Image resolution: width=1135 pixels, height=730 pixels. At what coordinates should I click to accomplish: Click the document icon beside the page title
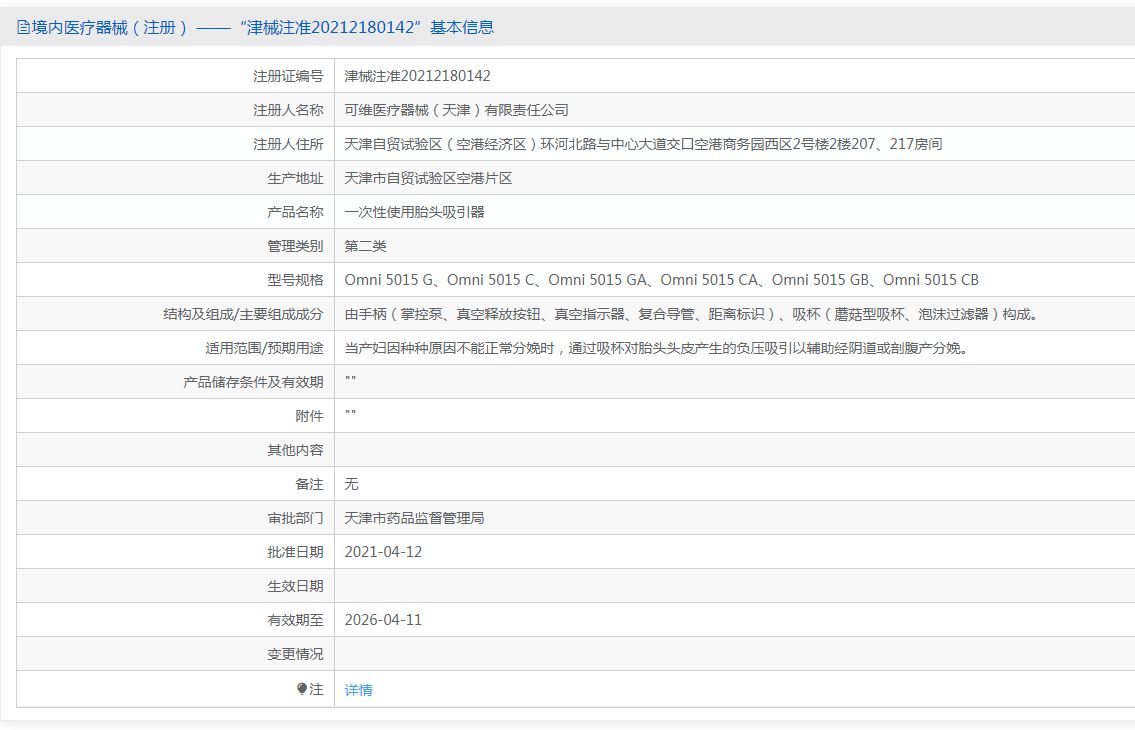tap(23, 28)
